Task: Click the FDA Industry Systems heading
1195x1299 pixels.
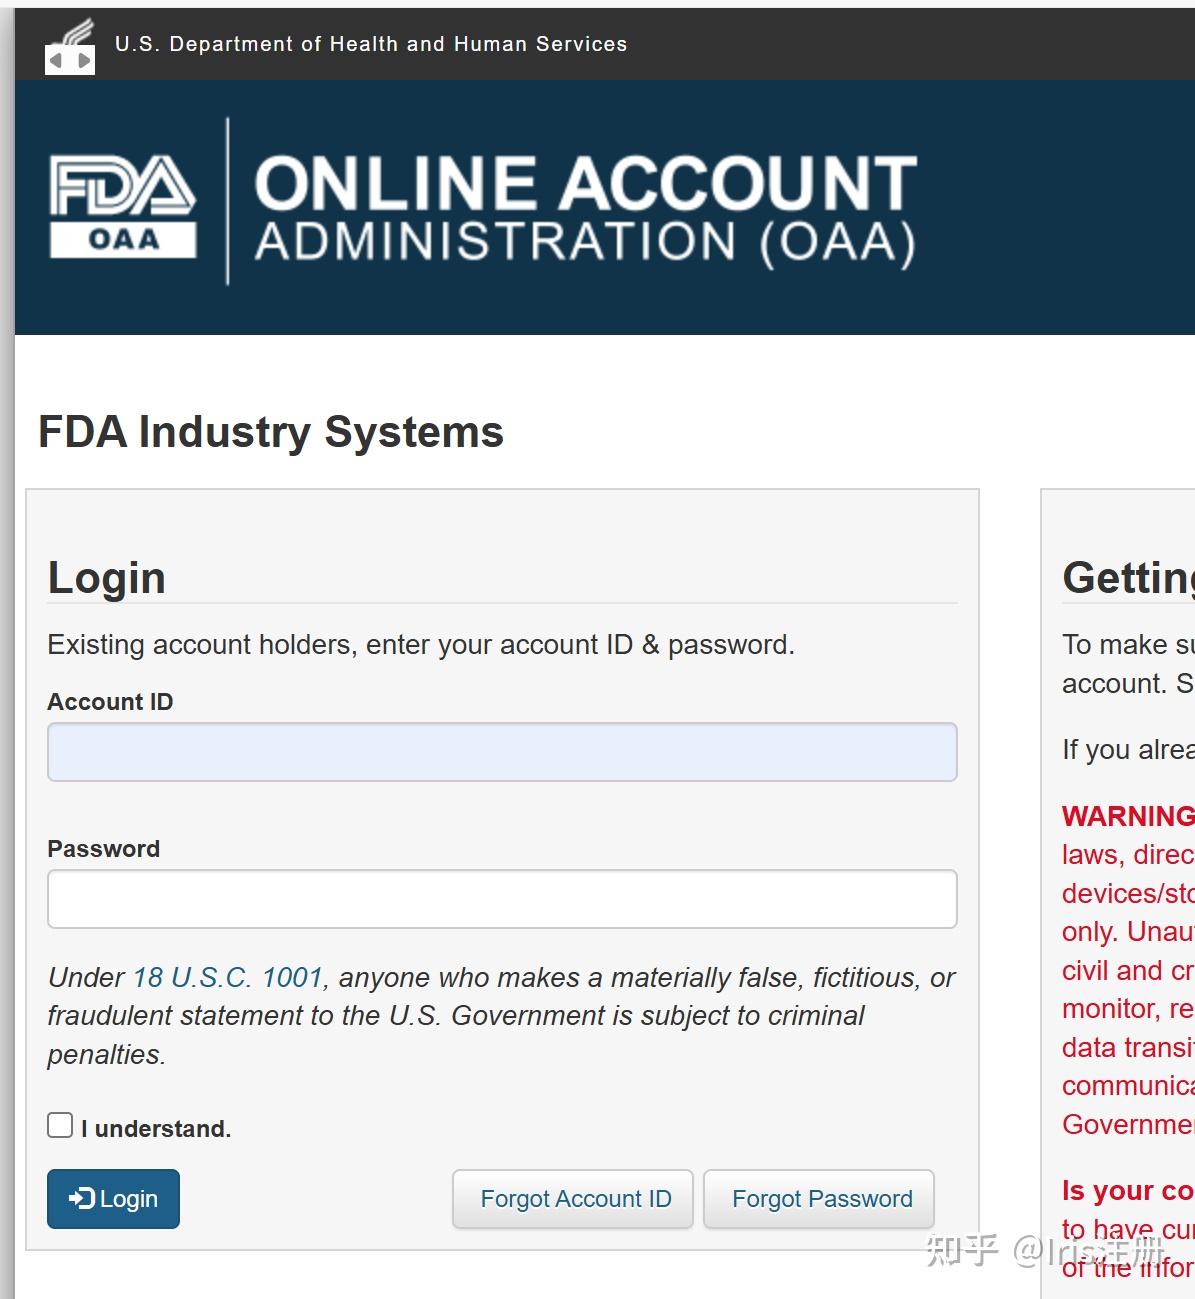Action: click(x=271, y=432)
